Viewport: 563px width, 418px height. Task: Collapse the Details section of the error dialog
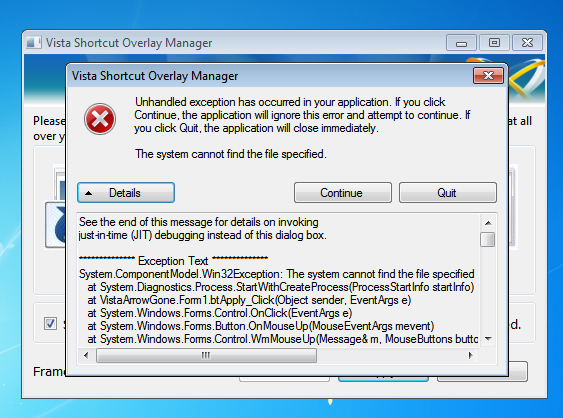[x=126, y=193]
